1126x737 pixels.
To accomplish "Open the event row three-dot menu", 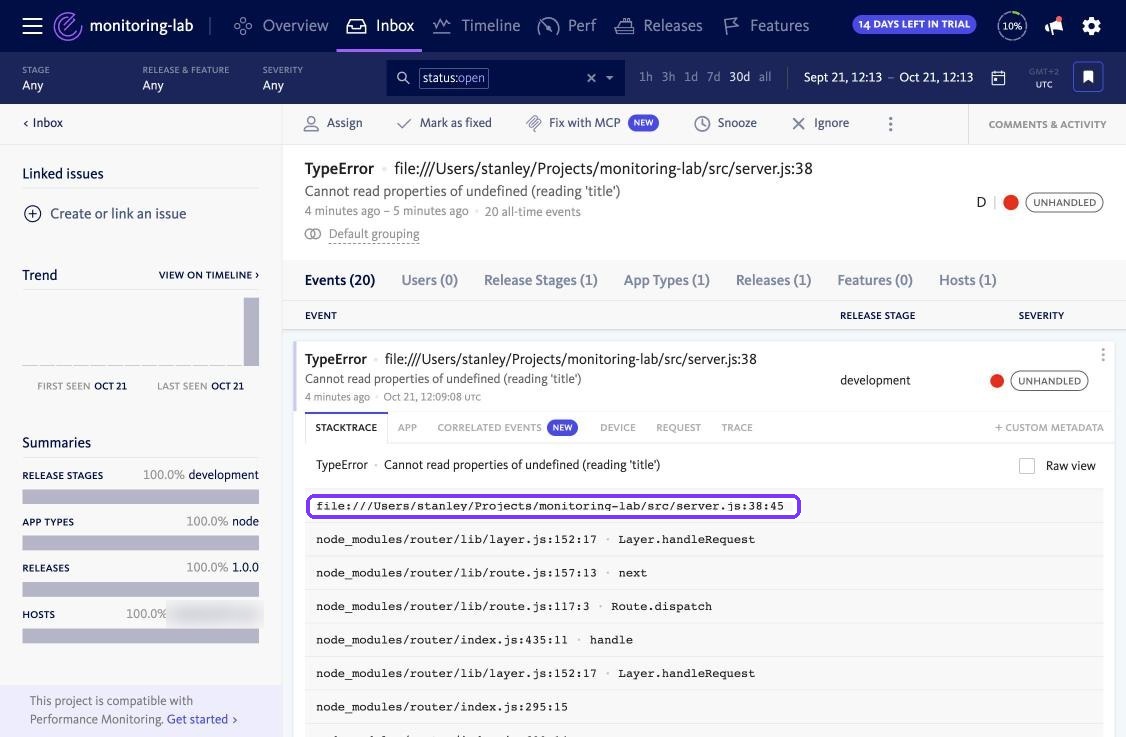I will (x=1102, y=355).
